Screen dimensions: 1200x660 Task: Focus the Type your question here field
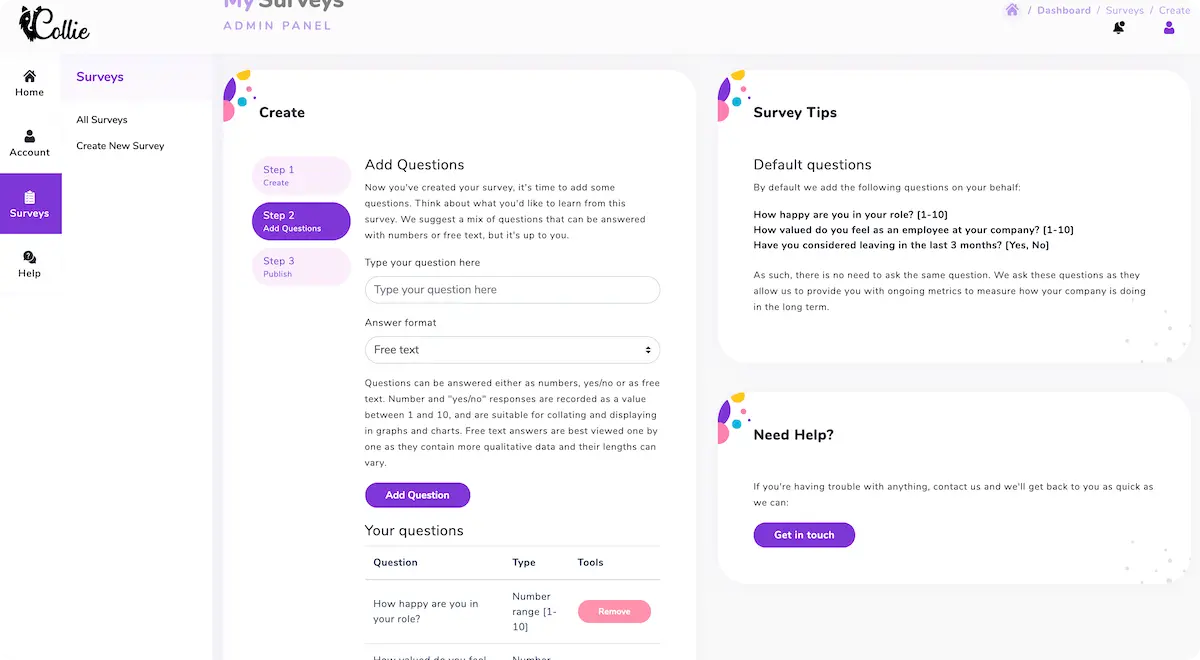(512, 290)
